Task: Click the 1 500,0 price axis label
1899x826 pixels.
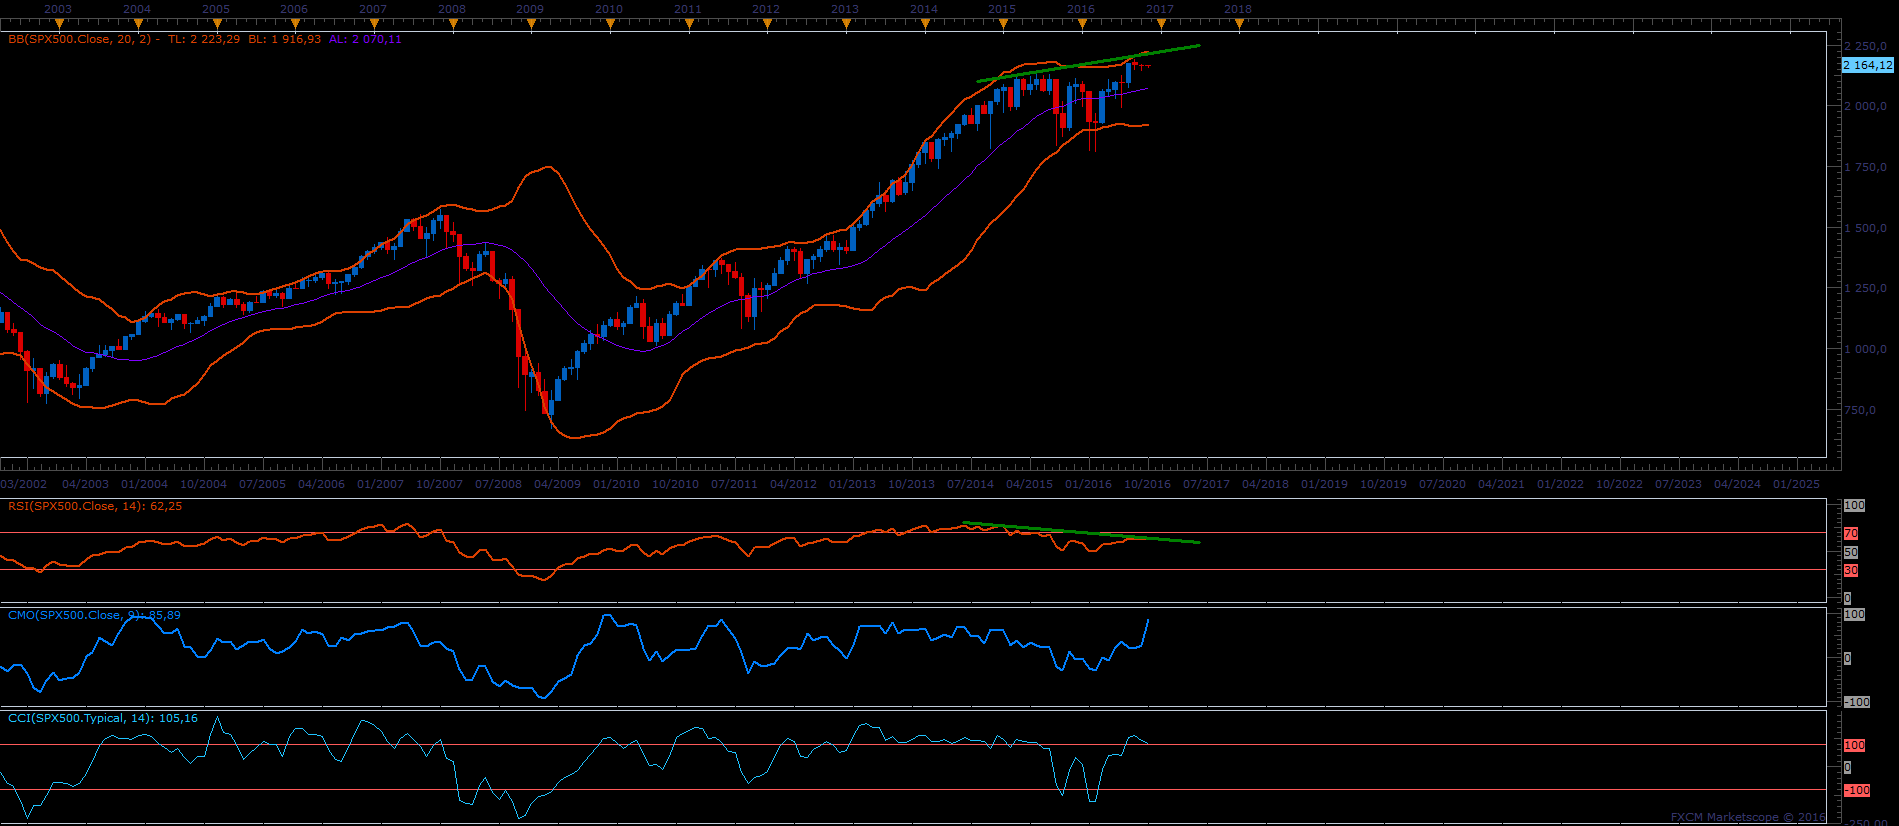Action: coord(1867,228)
